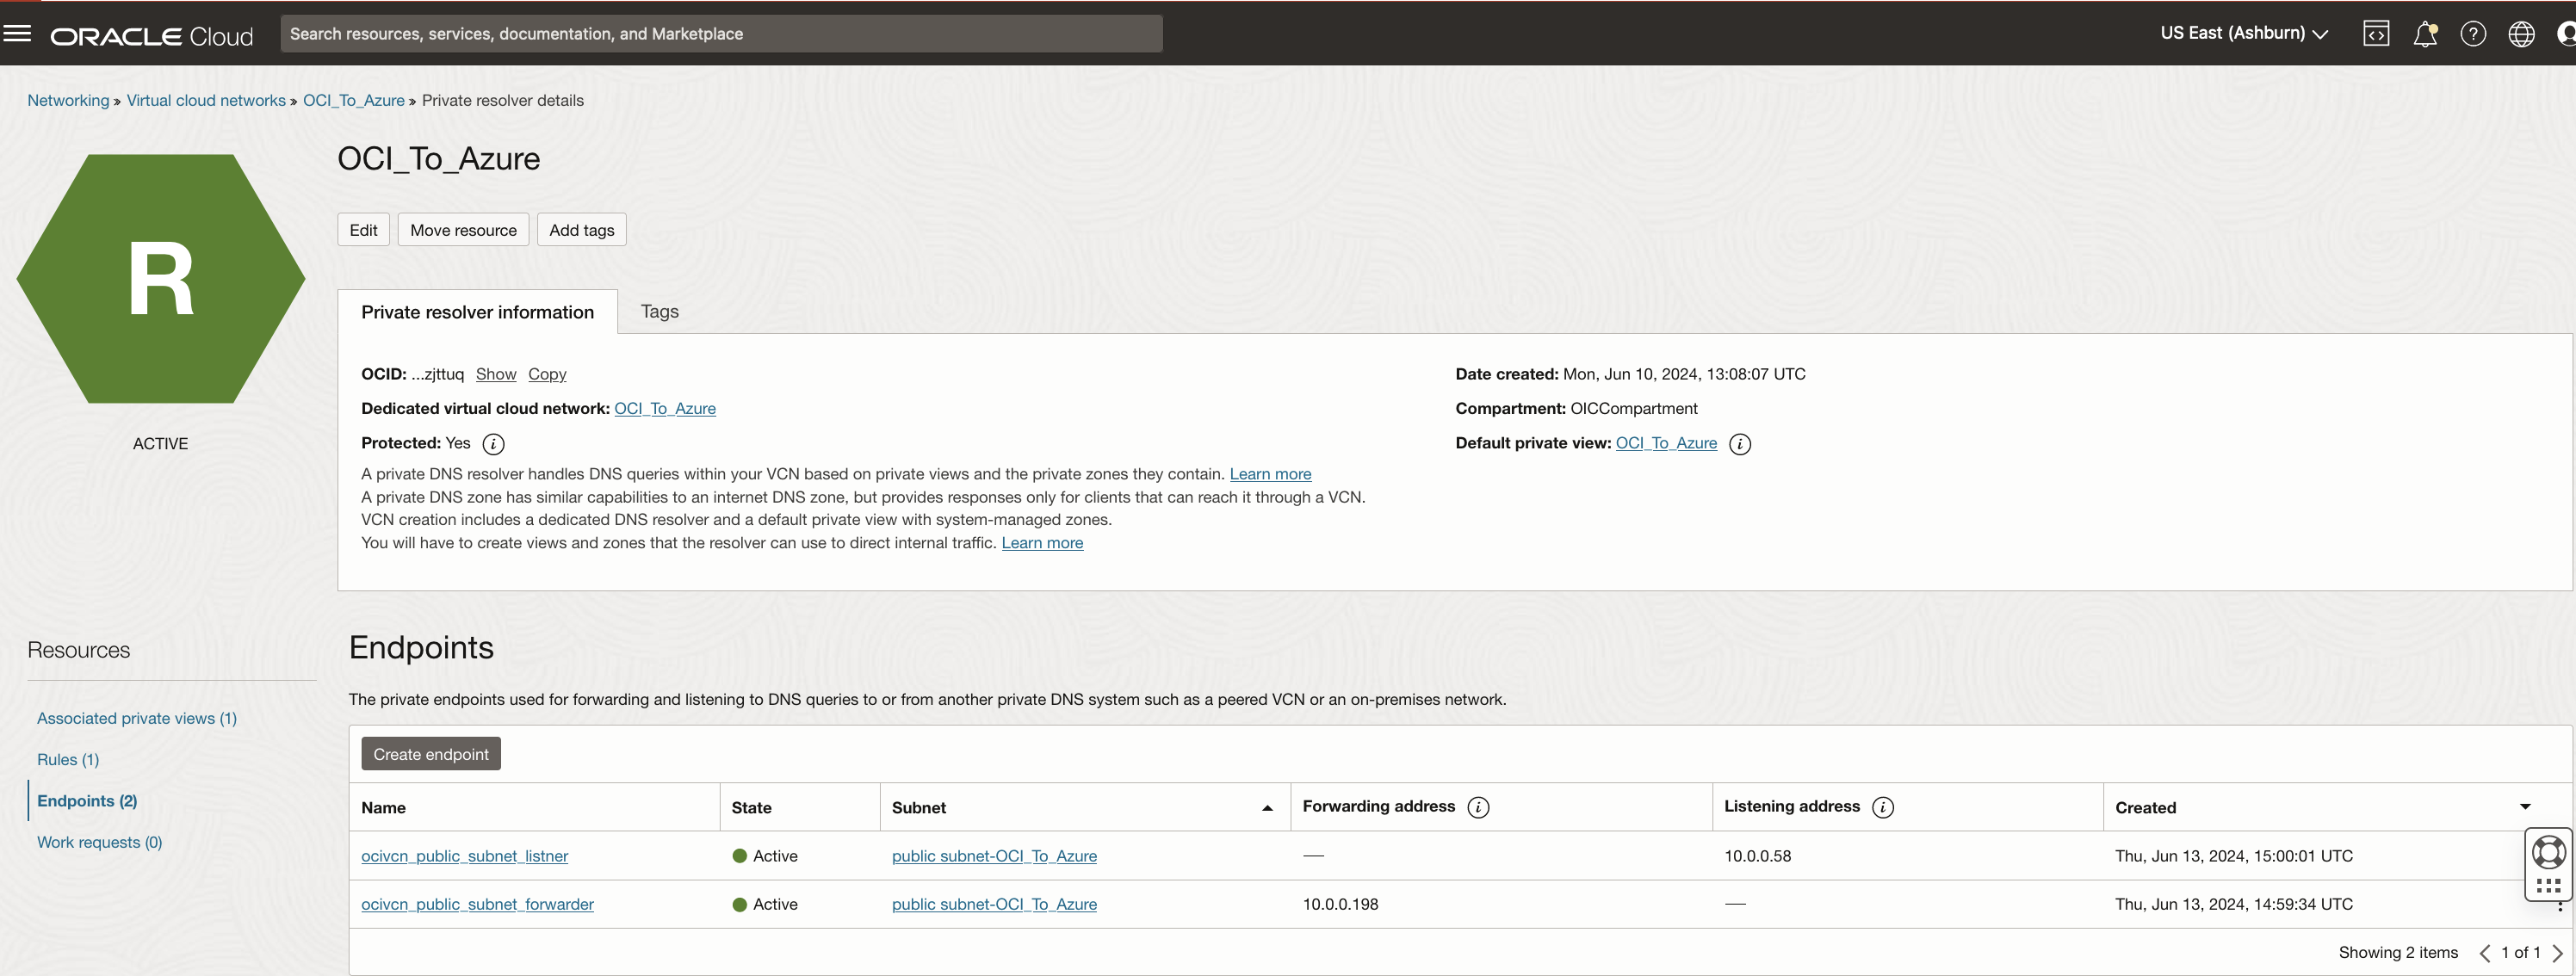Select the Private resolver information tab

coord(476,311)
